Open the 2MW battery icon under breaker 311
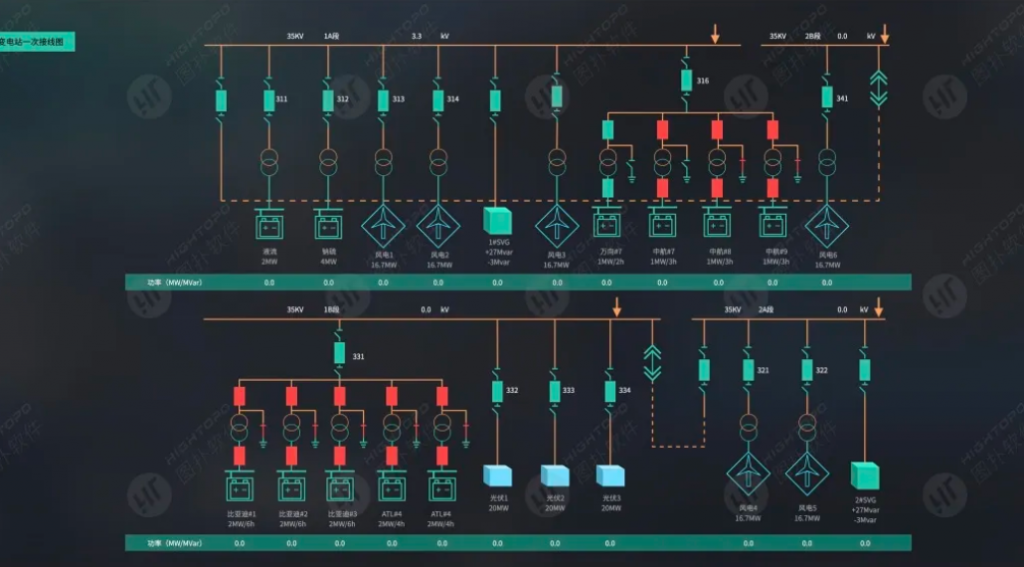 click(269, 224)
